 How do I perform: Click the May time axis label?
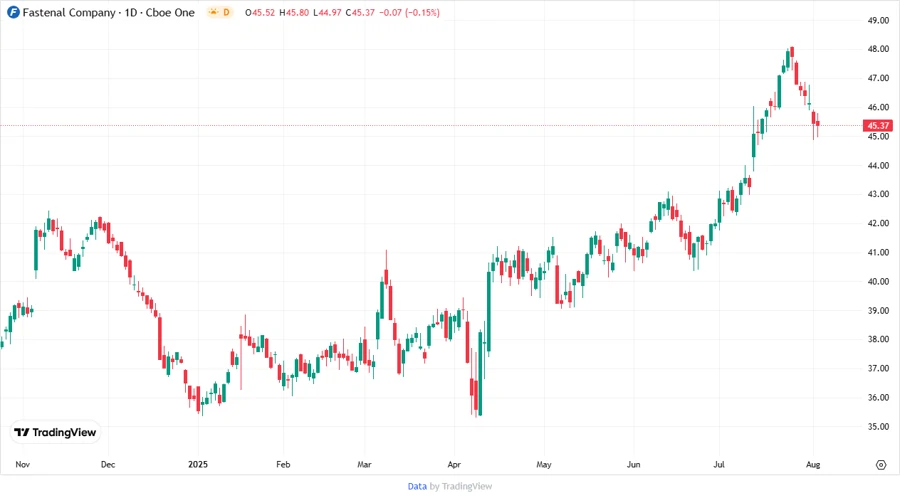tap(544, 464)
